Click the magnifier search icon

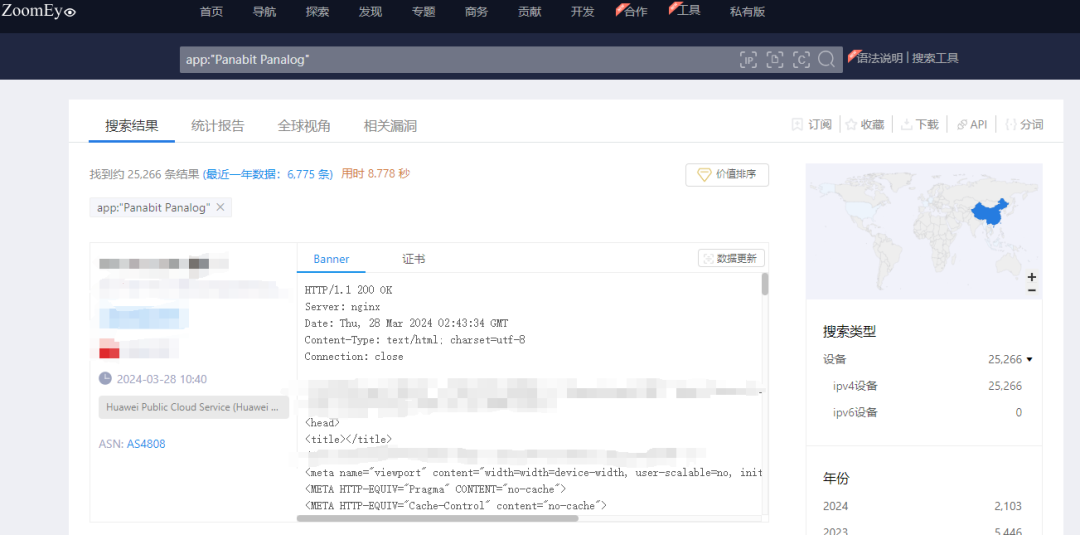click(826, 59)
